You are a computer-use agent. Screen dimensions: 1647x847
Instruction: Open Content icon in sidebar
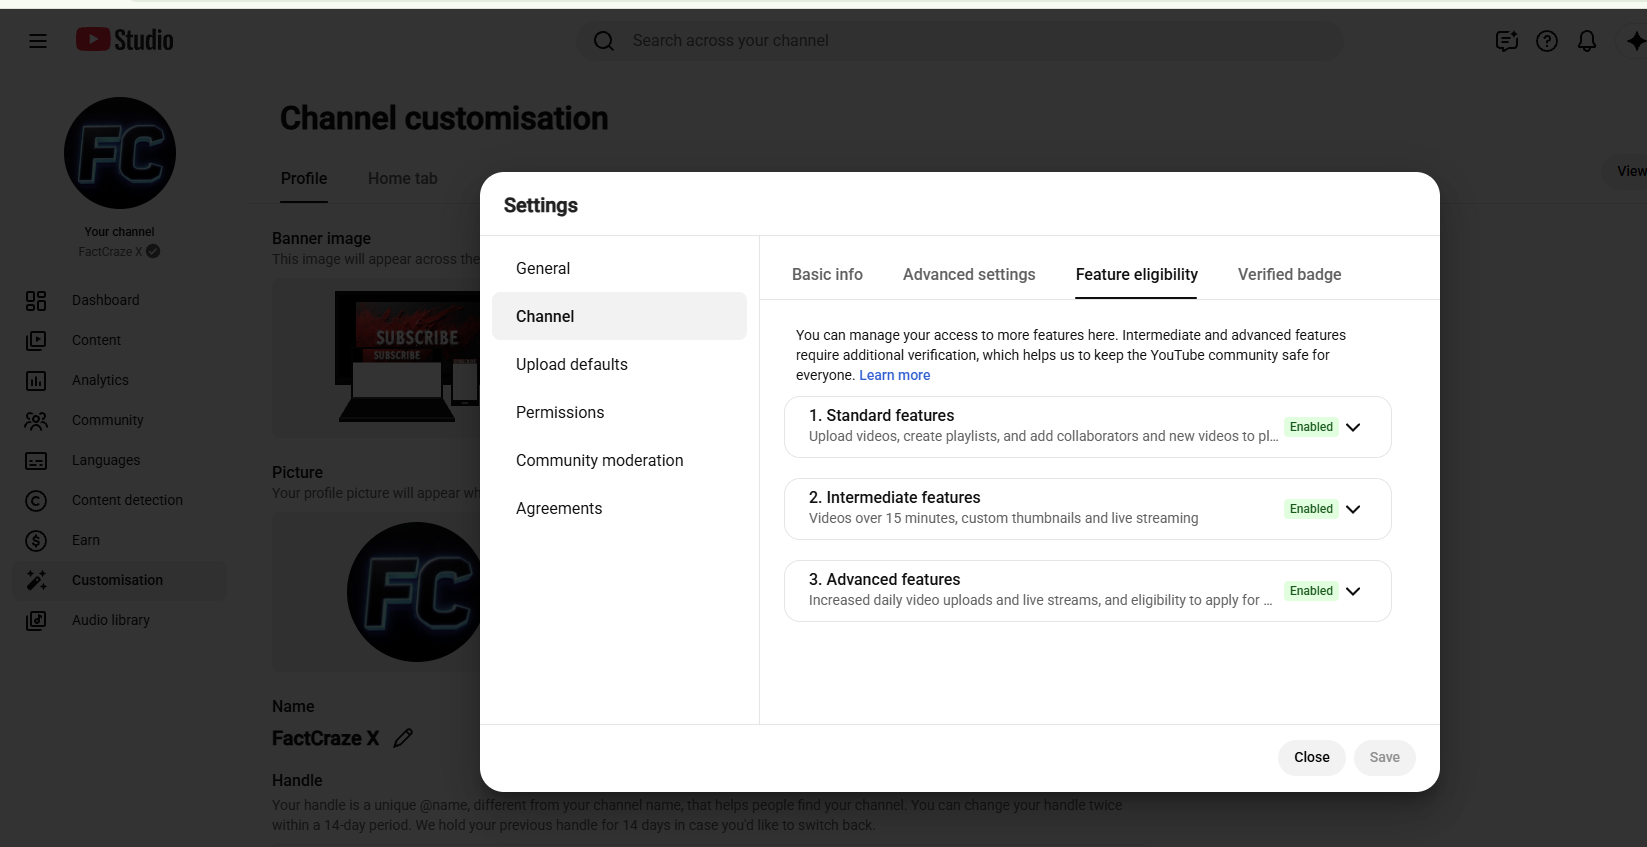click(x=36, y=341)
